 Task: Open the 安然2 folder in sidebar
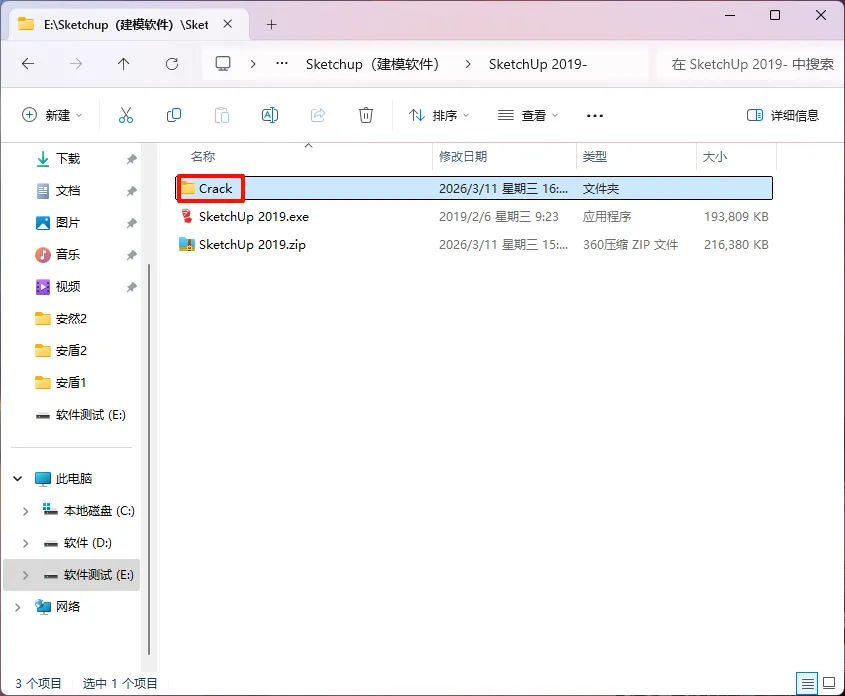pos(71,319)
